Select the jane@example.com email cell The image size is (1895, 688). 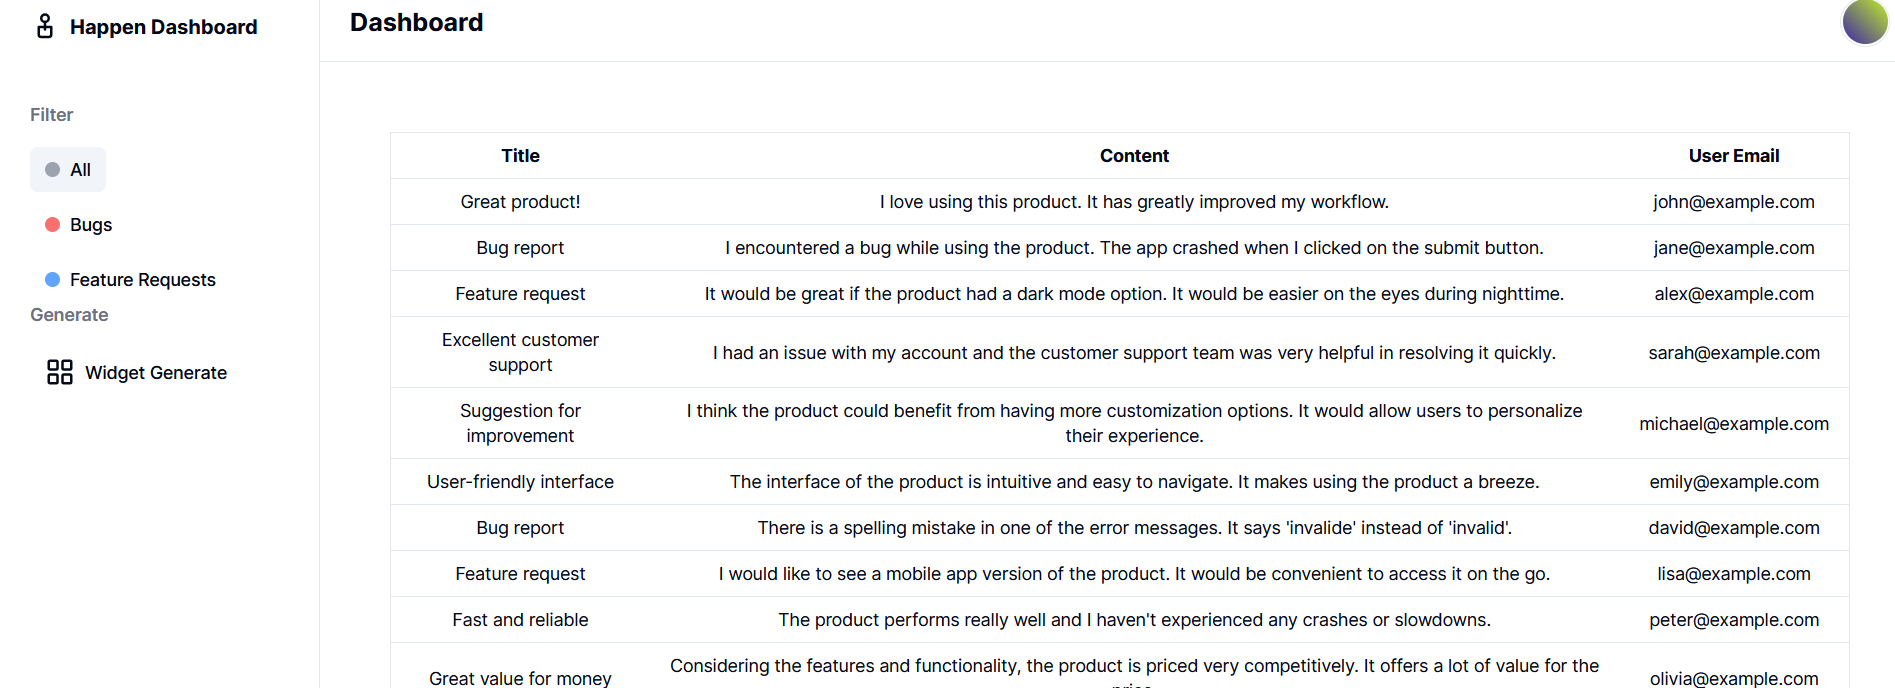click(1733, 248)
